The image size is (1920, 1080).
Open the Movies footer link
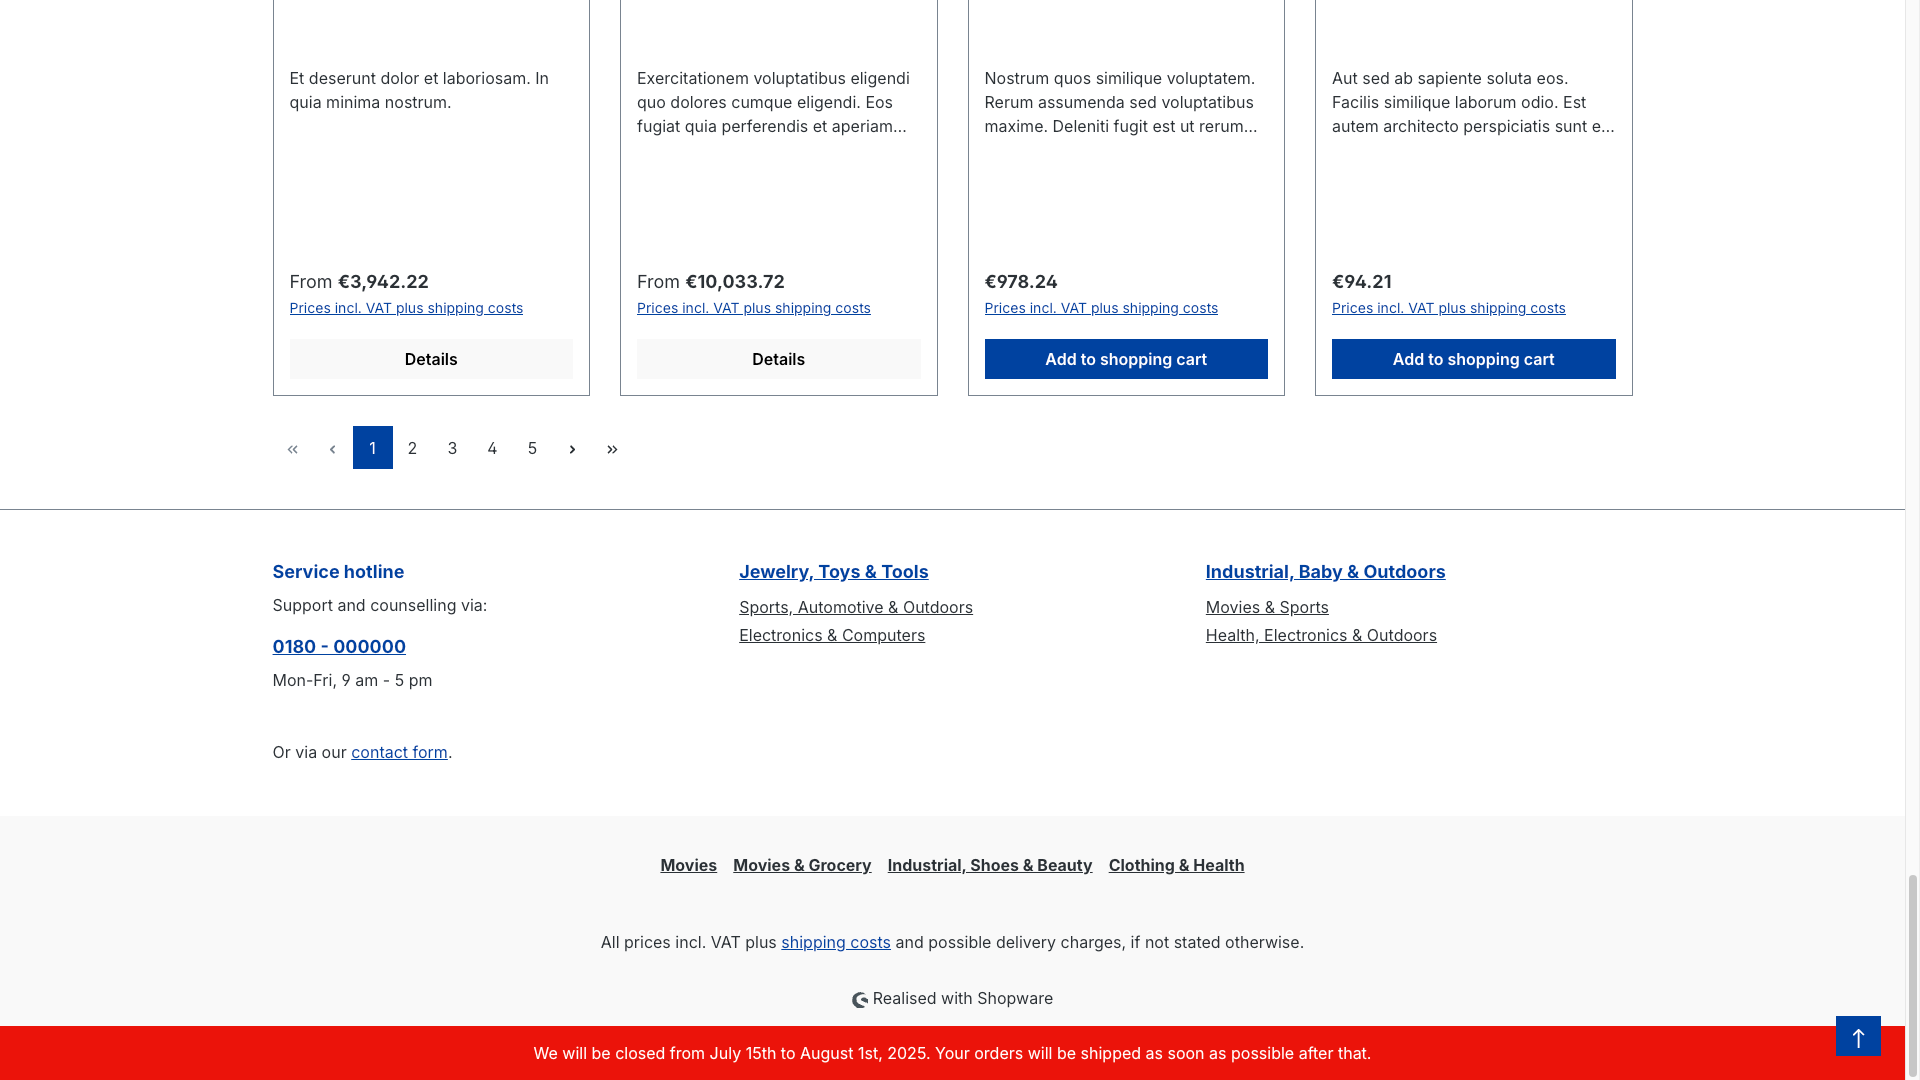688,865
